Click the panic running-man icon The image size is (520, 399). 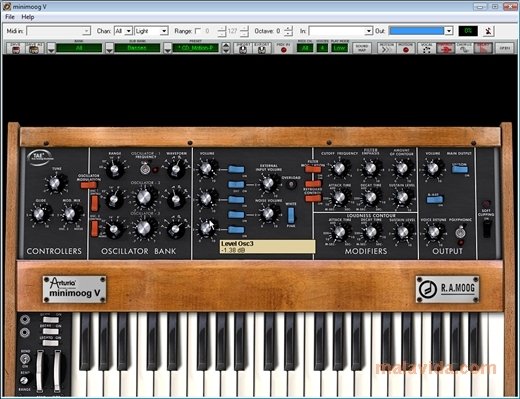[488, 31]
